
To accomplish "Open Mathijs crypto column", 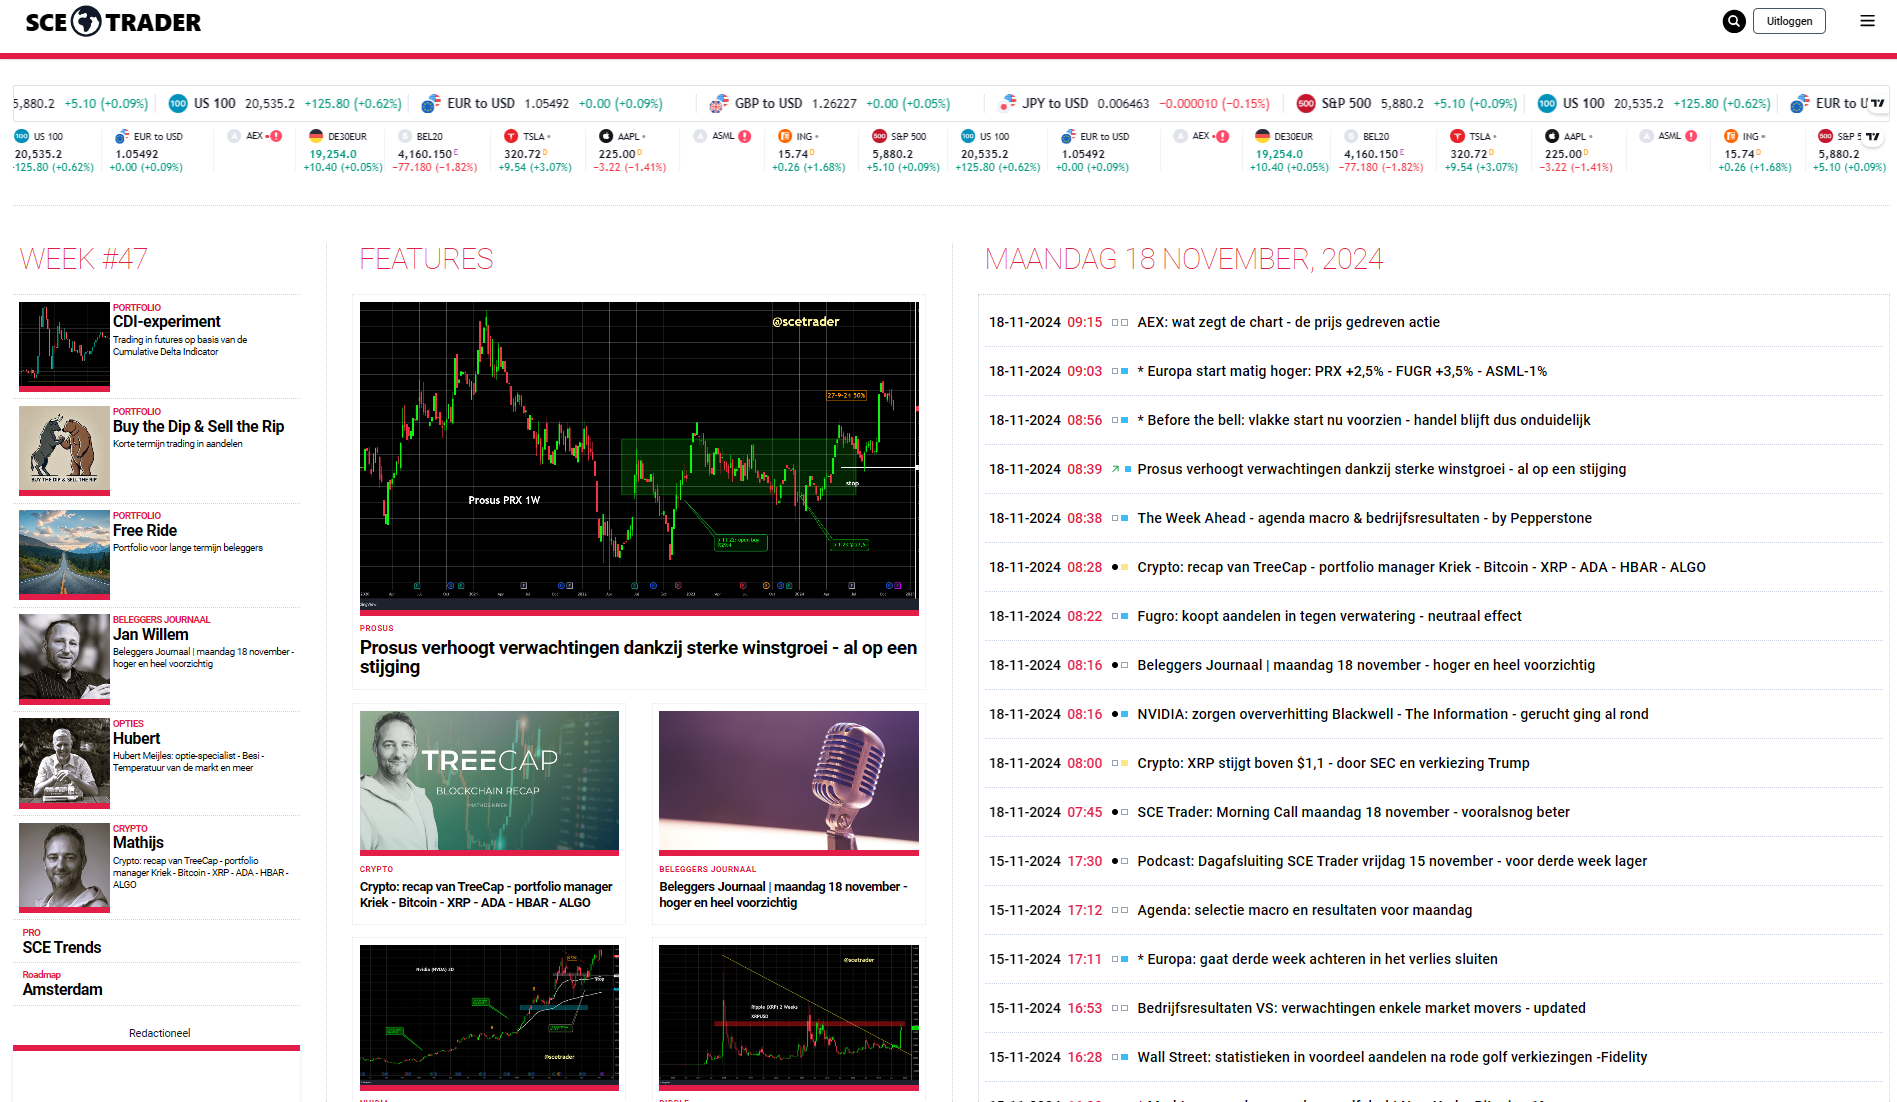I will [x=138, y=843].
